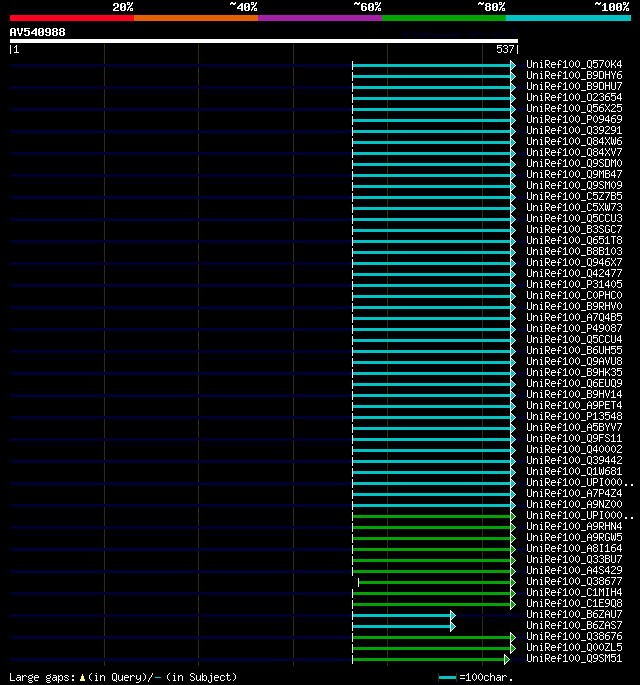Open hit UniRef100_Q570K4
Screen dimensions: 640x685
click(x=574, y=64)
